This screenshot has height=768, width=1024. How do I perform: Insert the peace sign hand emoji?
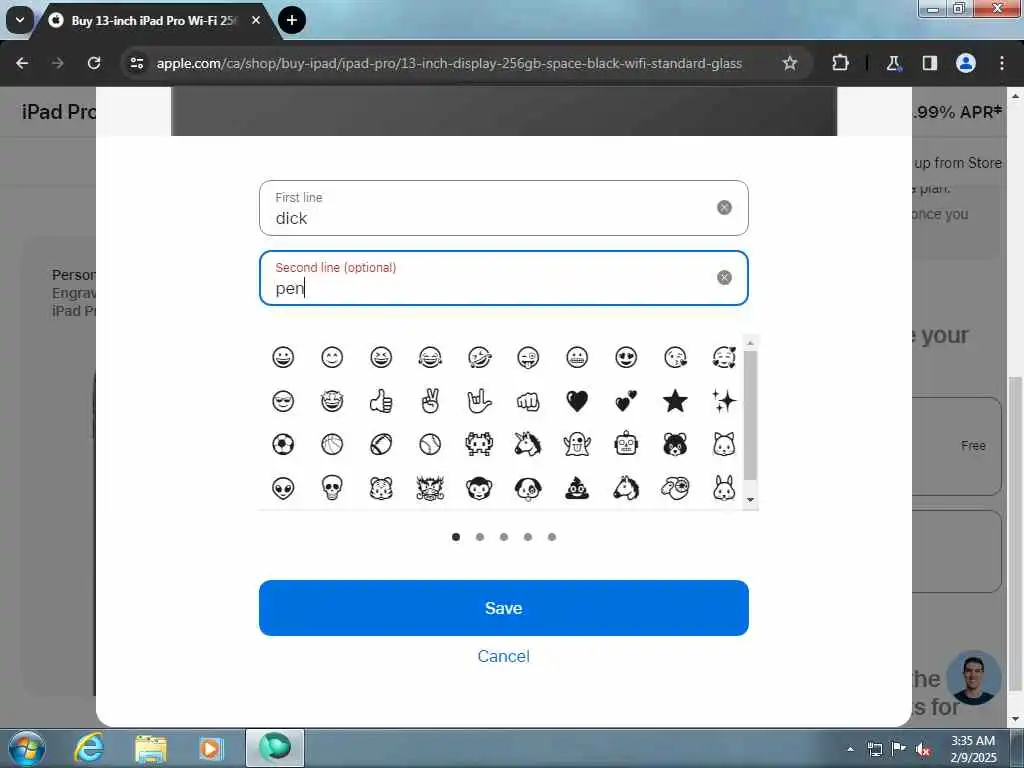pos(430,401)
